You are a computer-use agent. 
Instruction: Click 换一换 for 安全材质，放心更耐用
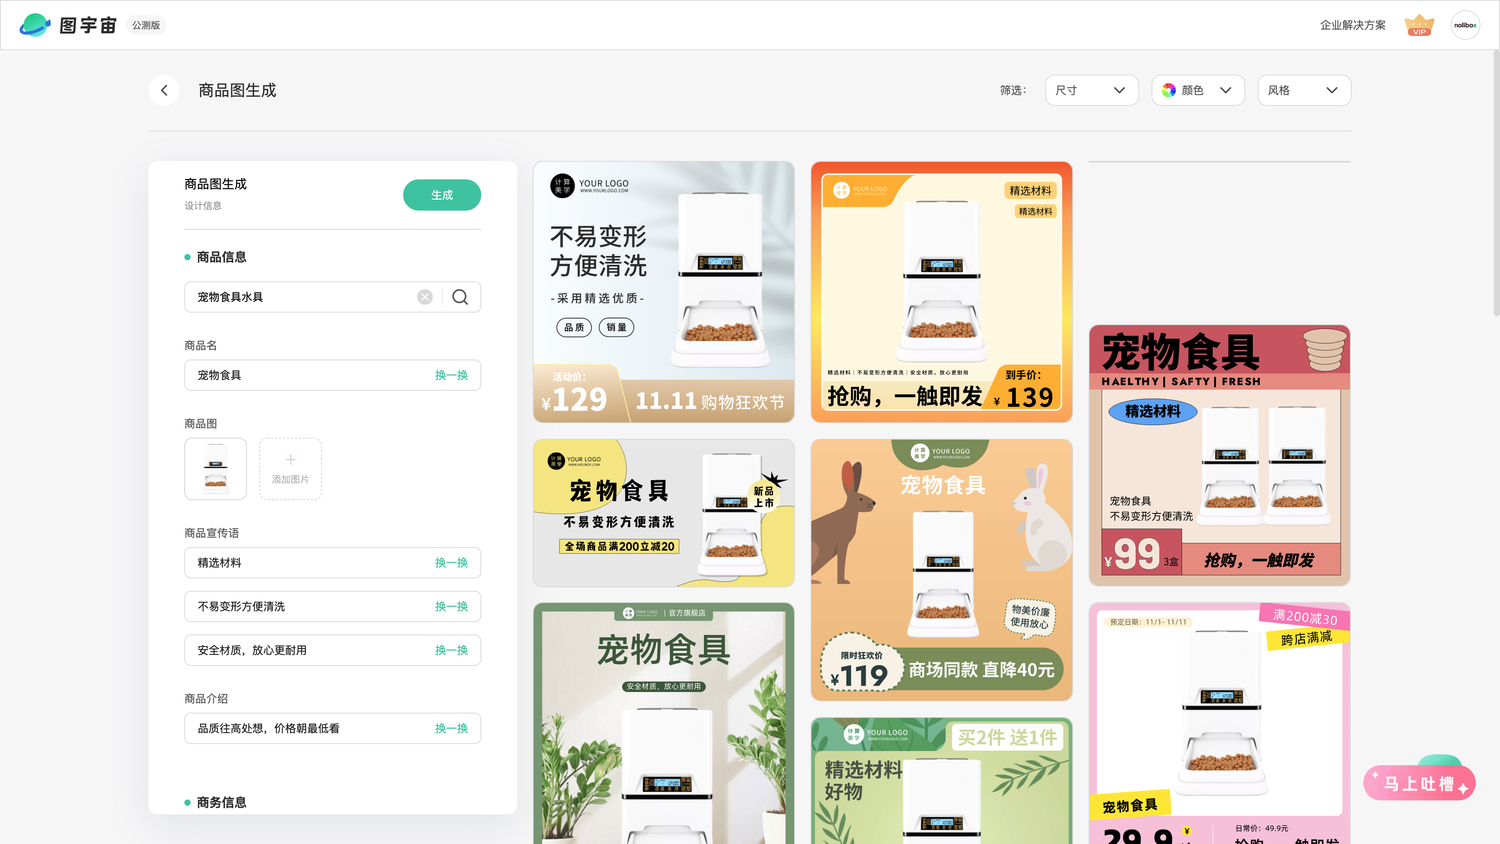[451, 650]
